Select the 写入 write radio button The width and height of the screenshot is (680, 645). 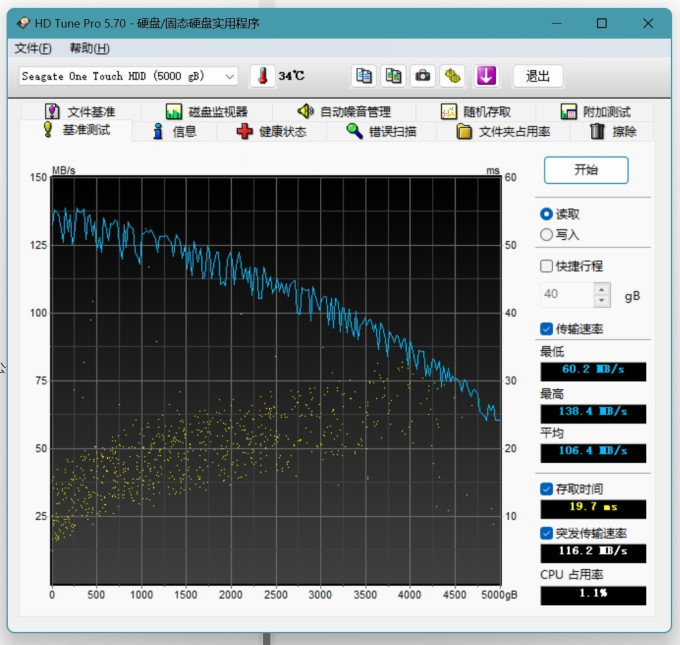coord(546,235)
